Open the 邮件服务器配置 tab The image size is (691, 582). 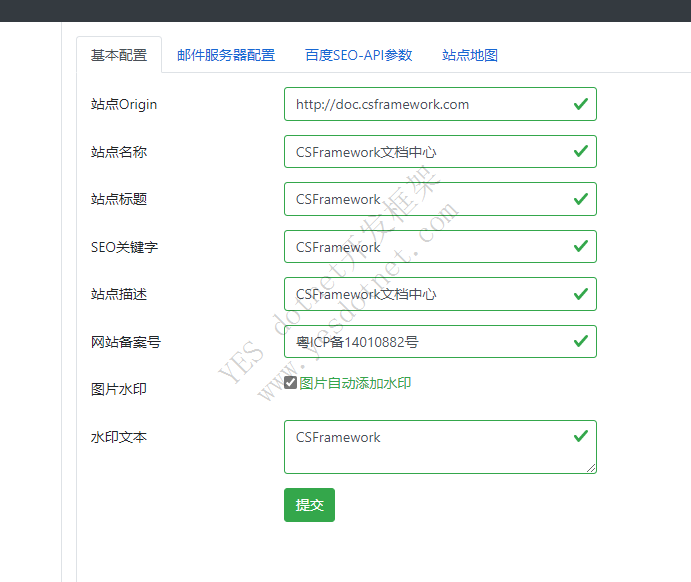pos(226,55)
